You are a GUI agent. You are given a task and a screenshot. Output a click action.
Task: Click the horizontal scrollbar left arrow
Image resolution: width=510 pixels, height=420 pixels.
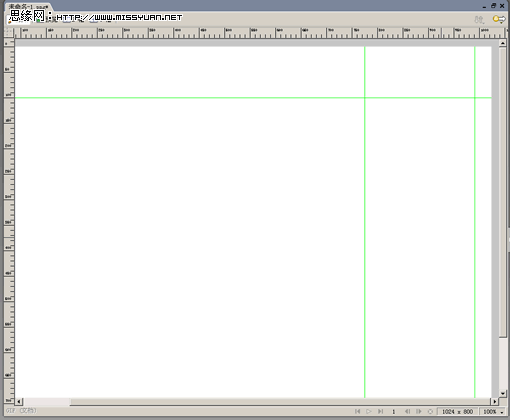pos(19,402)
